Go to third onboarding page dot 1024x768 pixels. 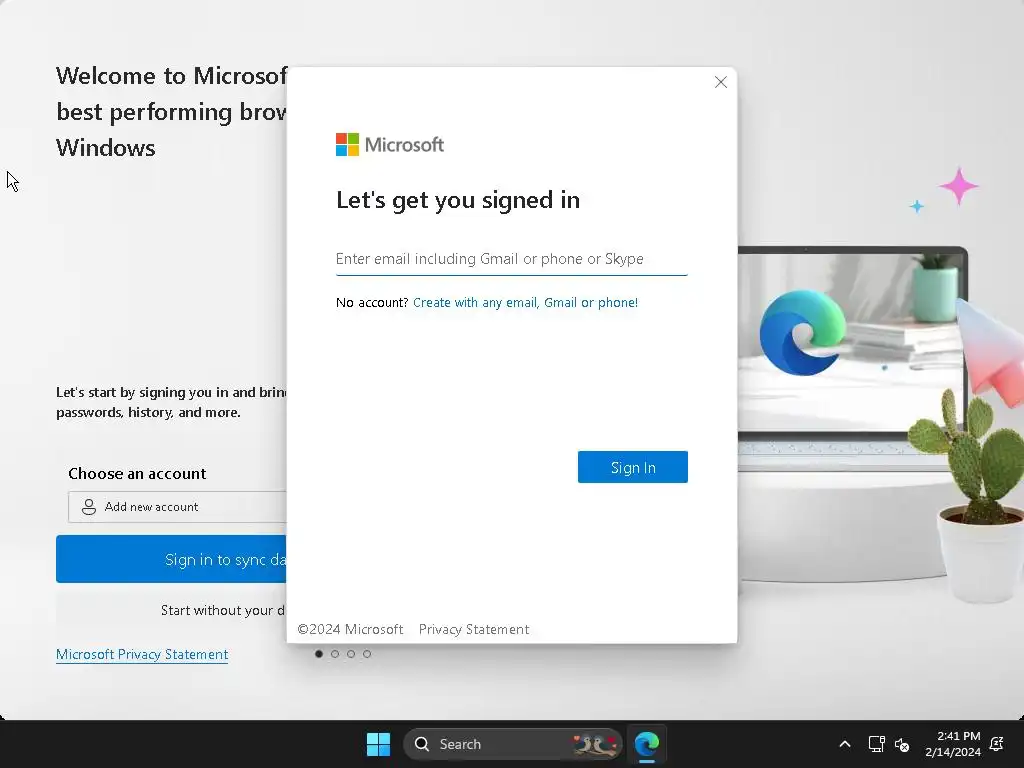351,654
